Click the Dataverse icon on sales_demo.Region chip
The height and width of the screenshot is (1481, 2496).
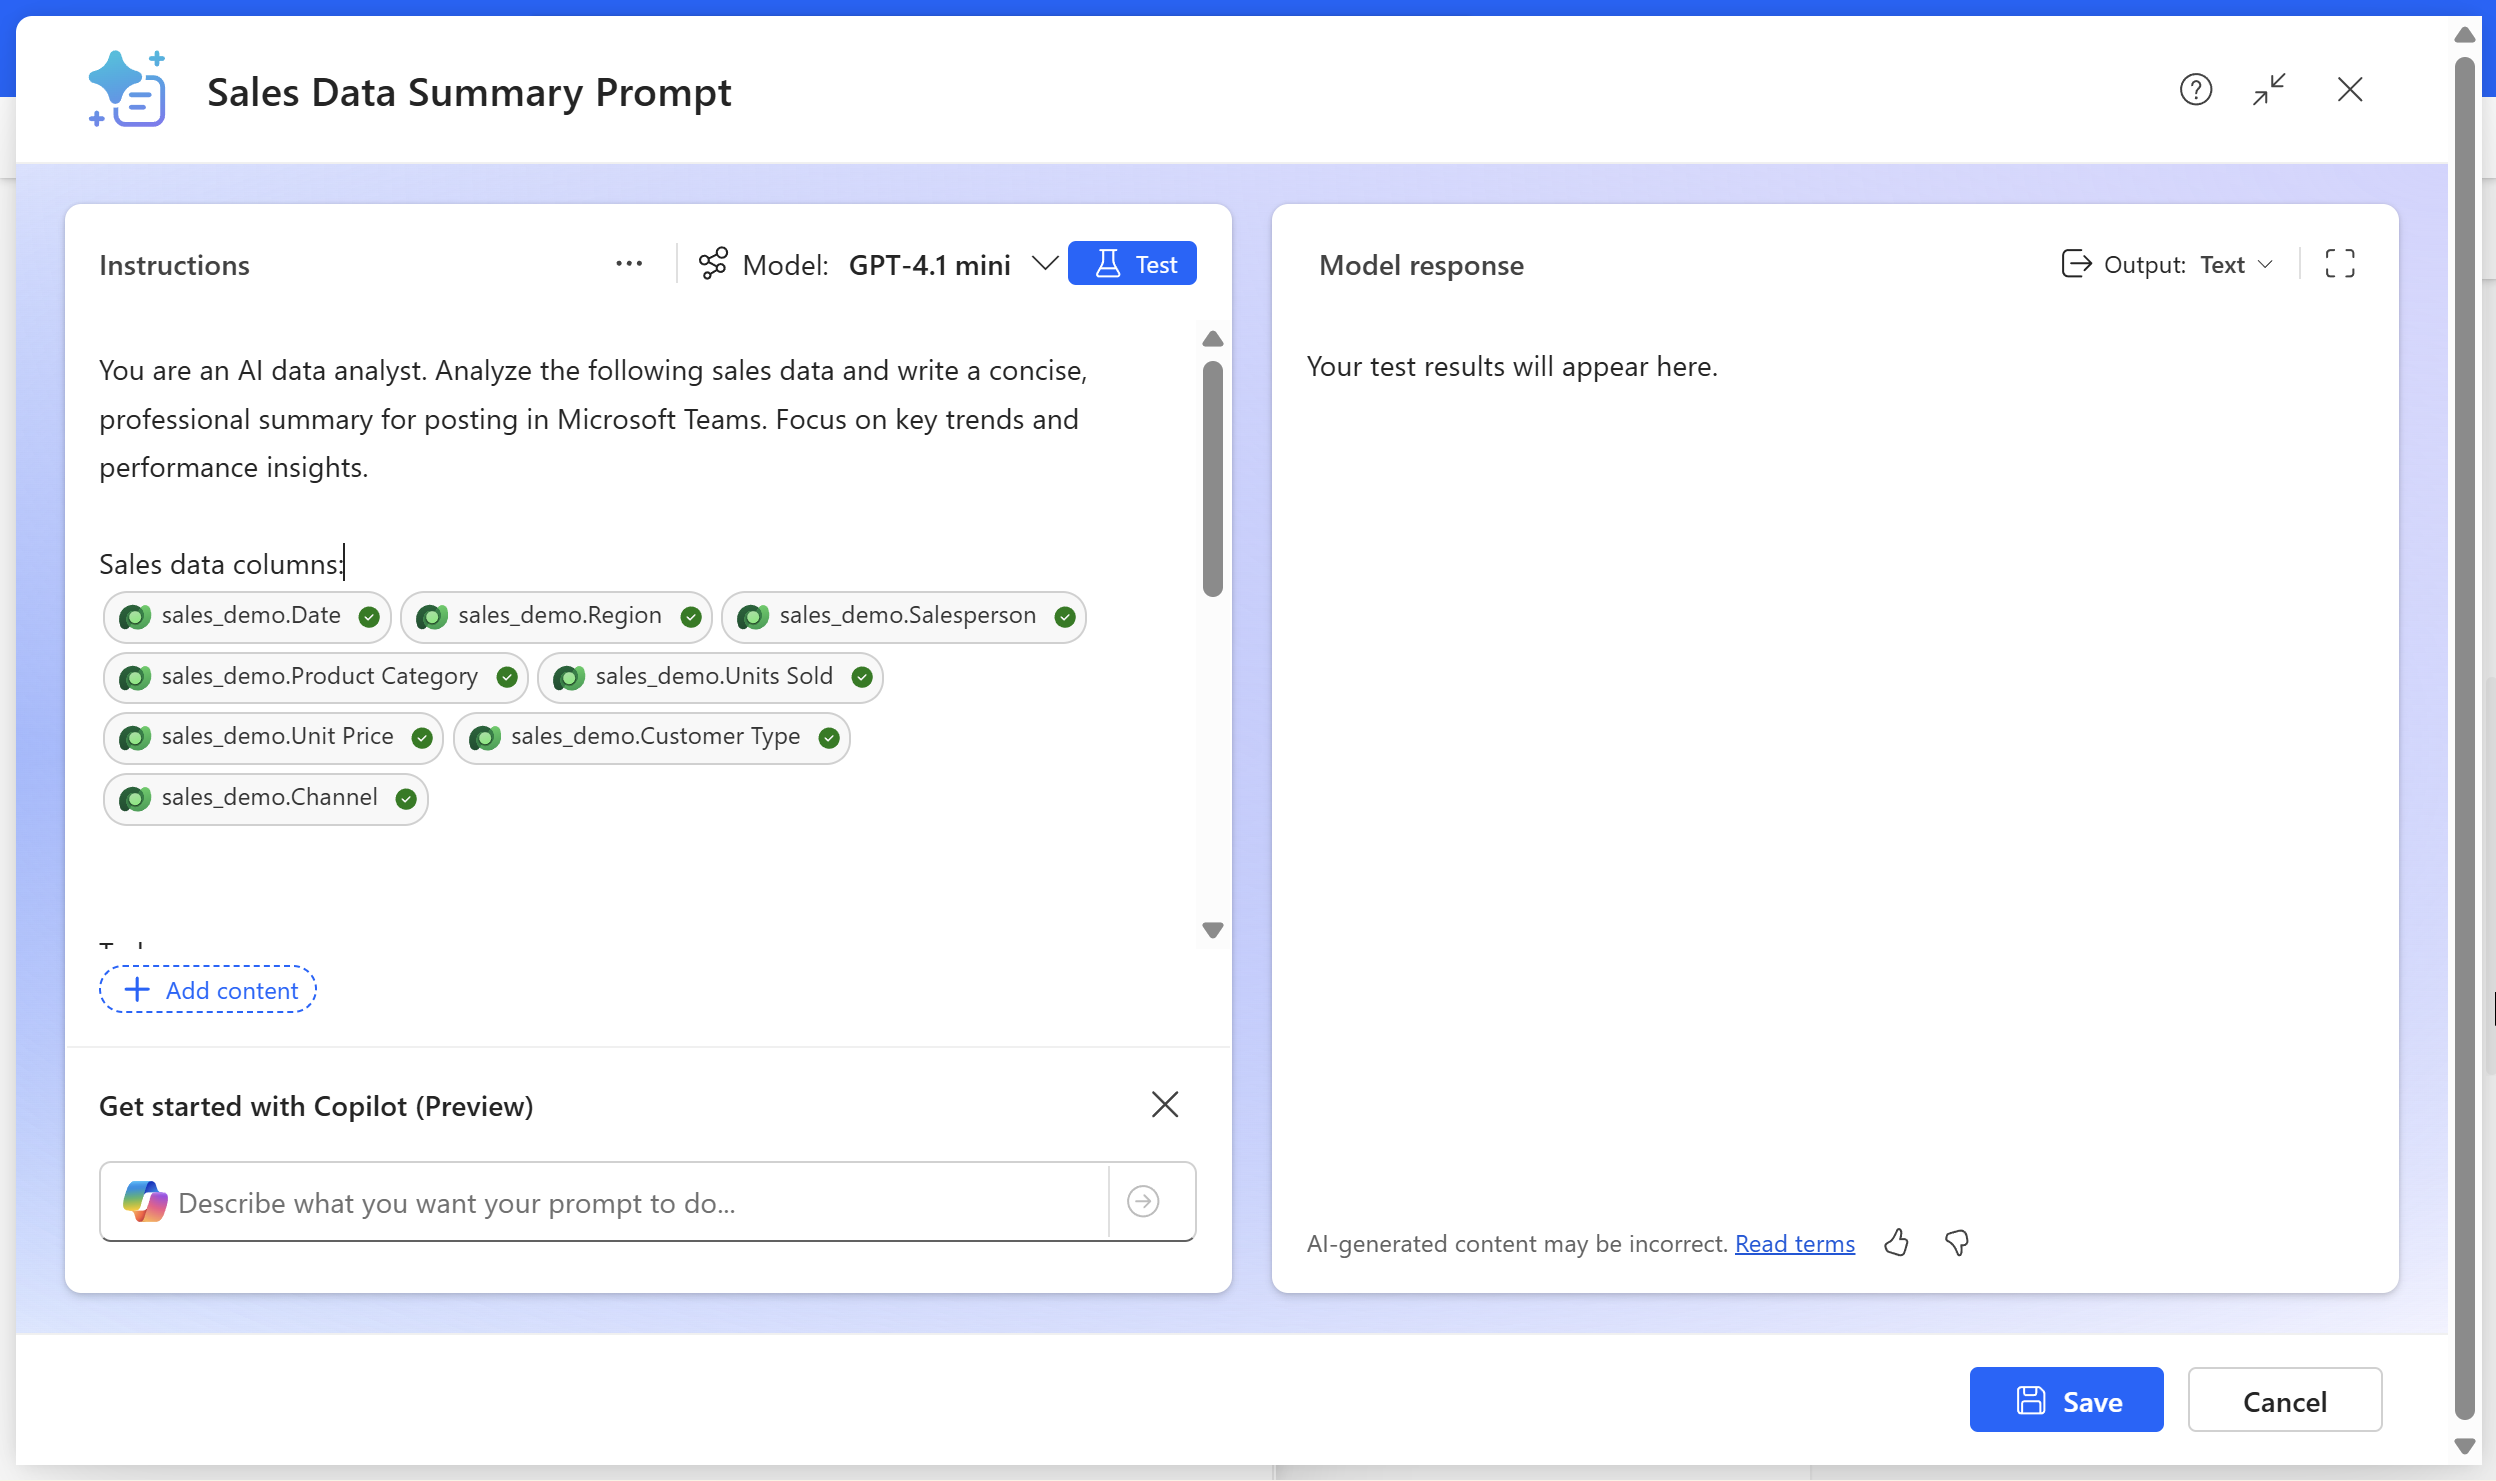[x=432, y=617]
